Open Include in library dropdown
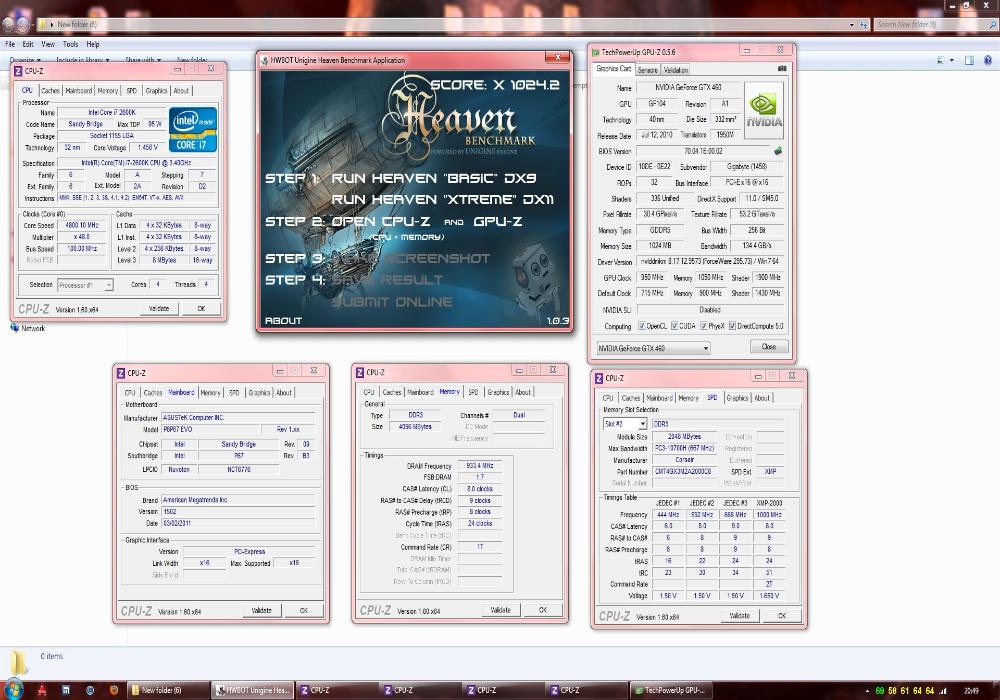The height and width of the screenshot is (700, 1000). tap(82, 60)
